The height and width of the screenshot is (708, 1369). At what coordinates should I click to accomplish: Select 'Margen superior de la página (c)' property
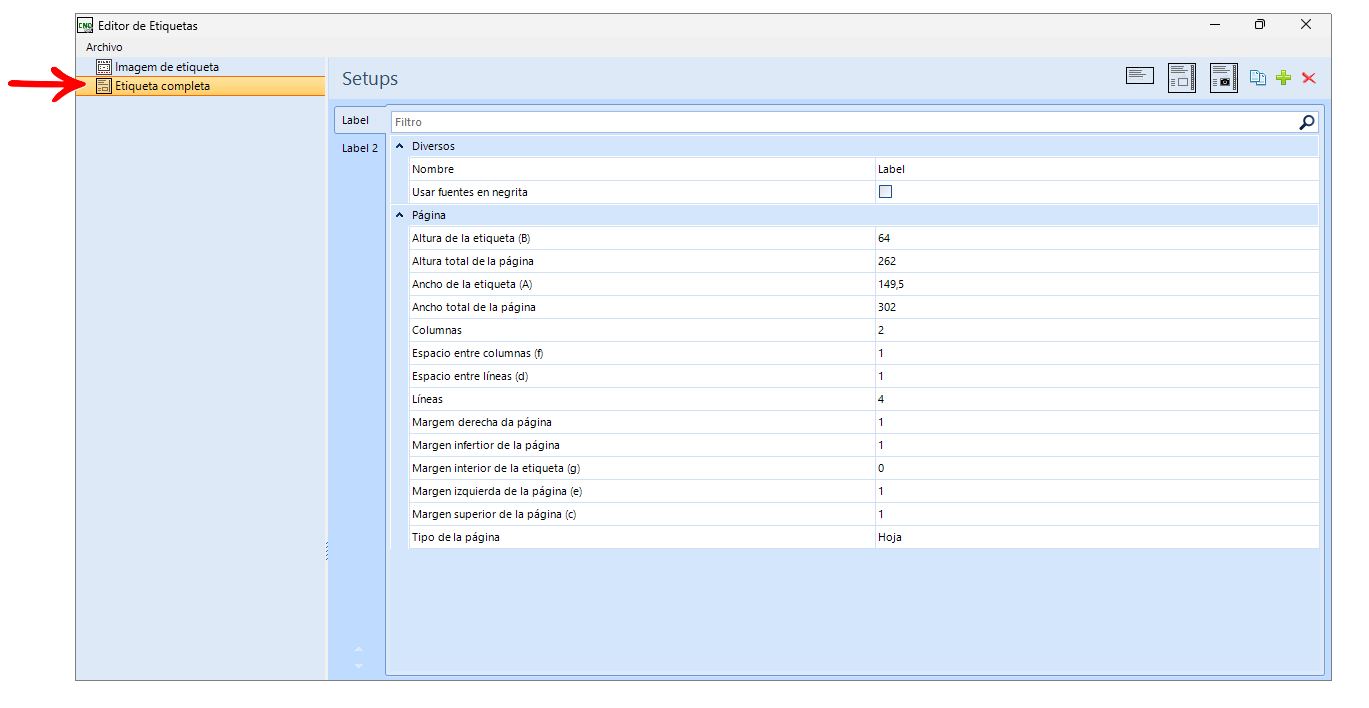tap(494, 514)
